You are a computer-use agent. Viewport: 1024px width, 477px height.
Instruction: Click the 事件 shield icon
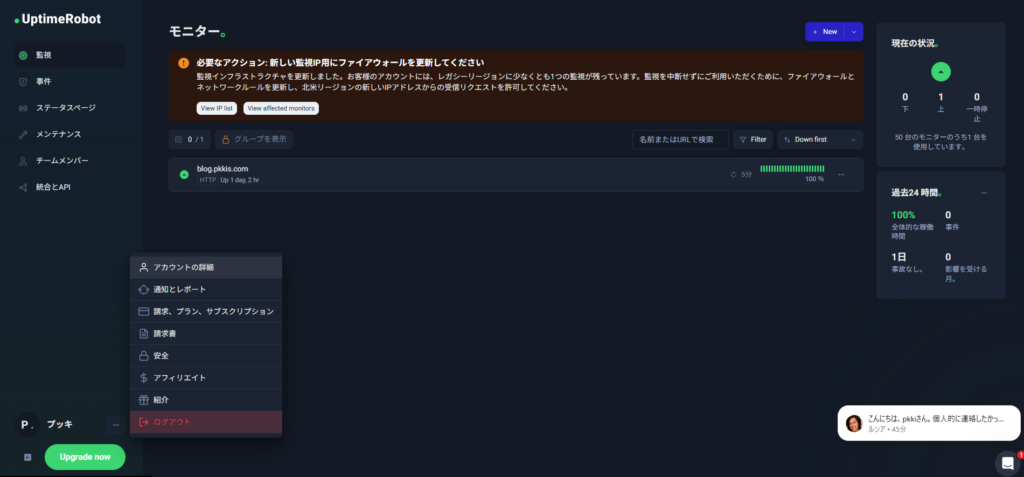(x=23, y=82)
